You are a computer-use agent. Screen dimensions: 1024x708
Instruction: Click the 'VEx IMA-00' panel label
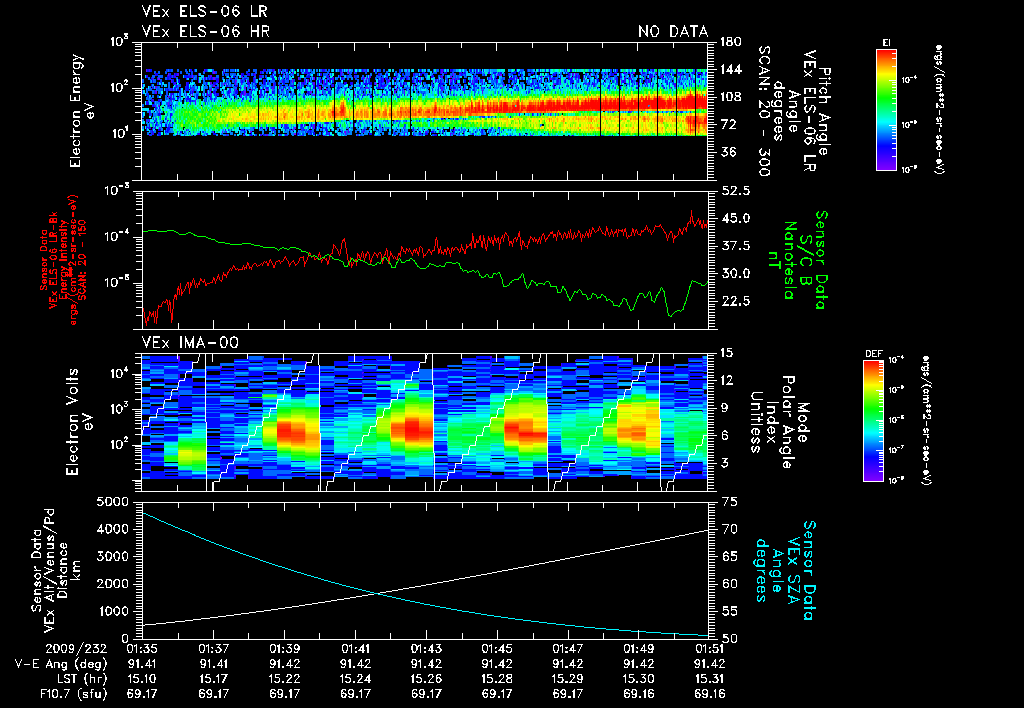190,342
